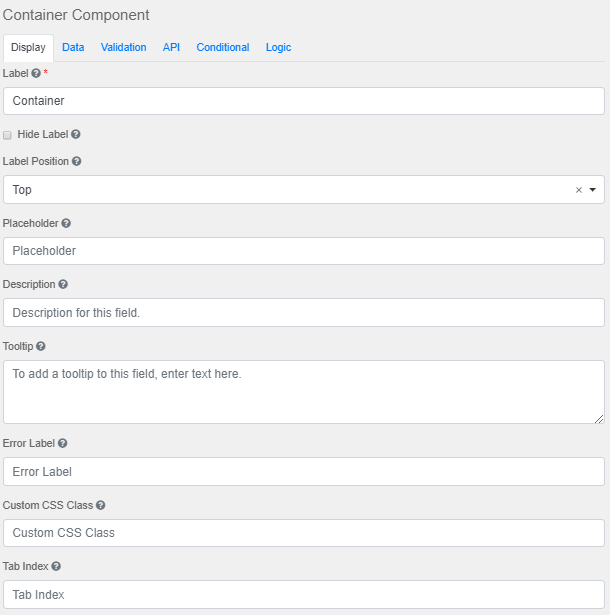Click the Custom CSS Class input field
Image resolution: width=610 pixels, height=615 pixels.
click(304, 533)
